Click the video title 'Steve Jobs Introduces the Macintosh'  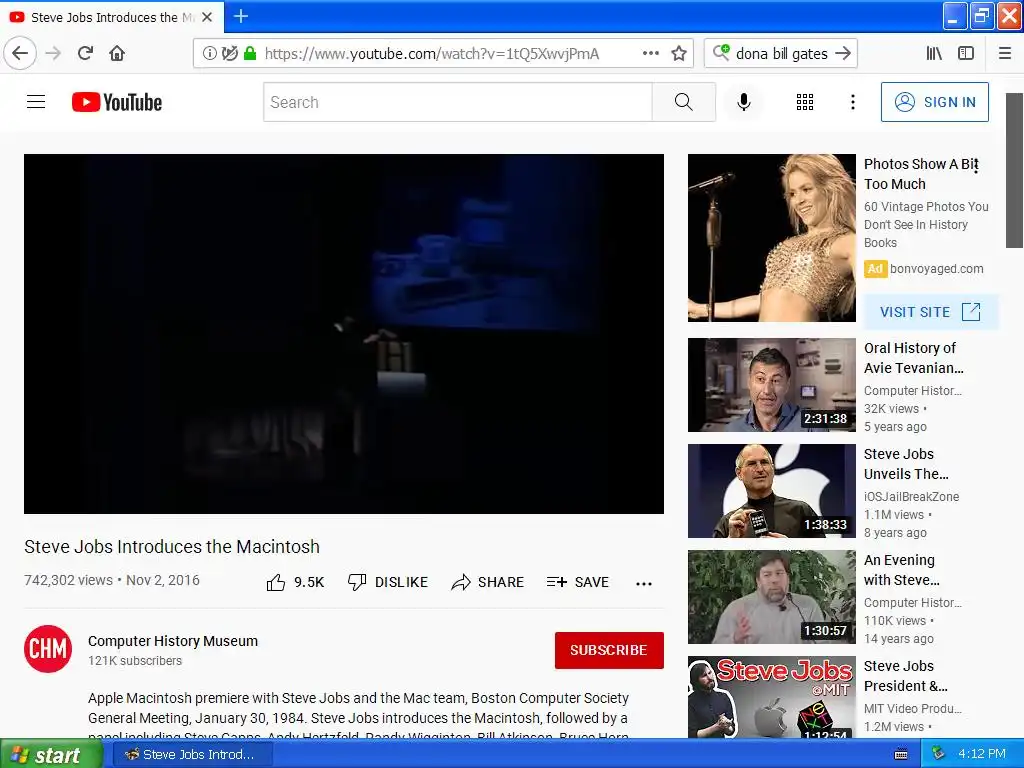pyautogui.click(x=172, y=546)
